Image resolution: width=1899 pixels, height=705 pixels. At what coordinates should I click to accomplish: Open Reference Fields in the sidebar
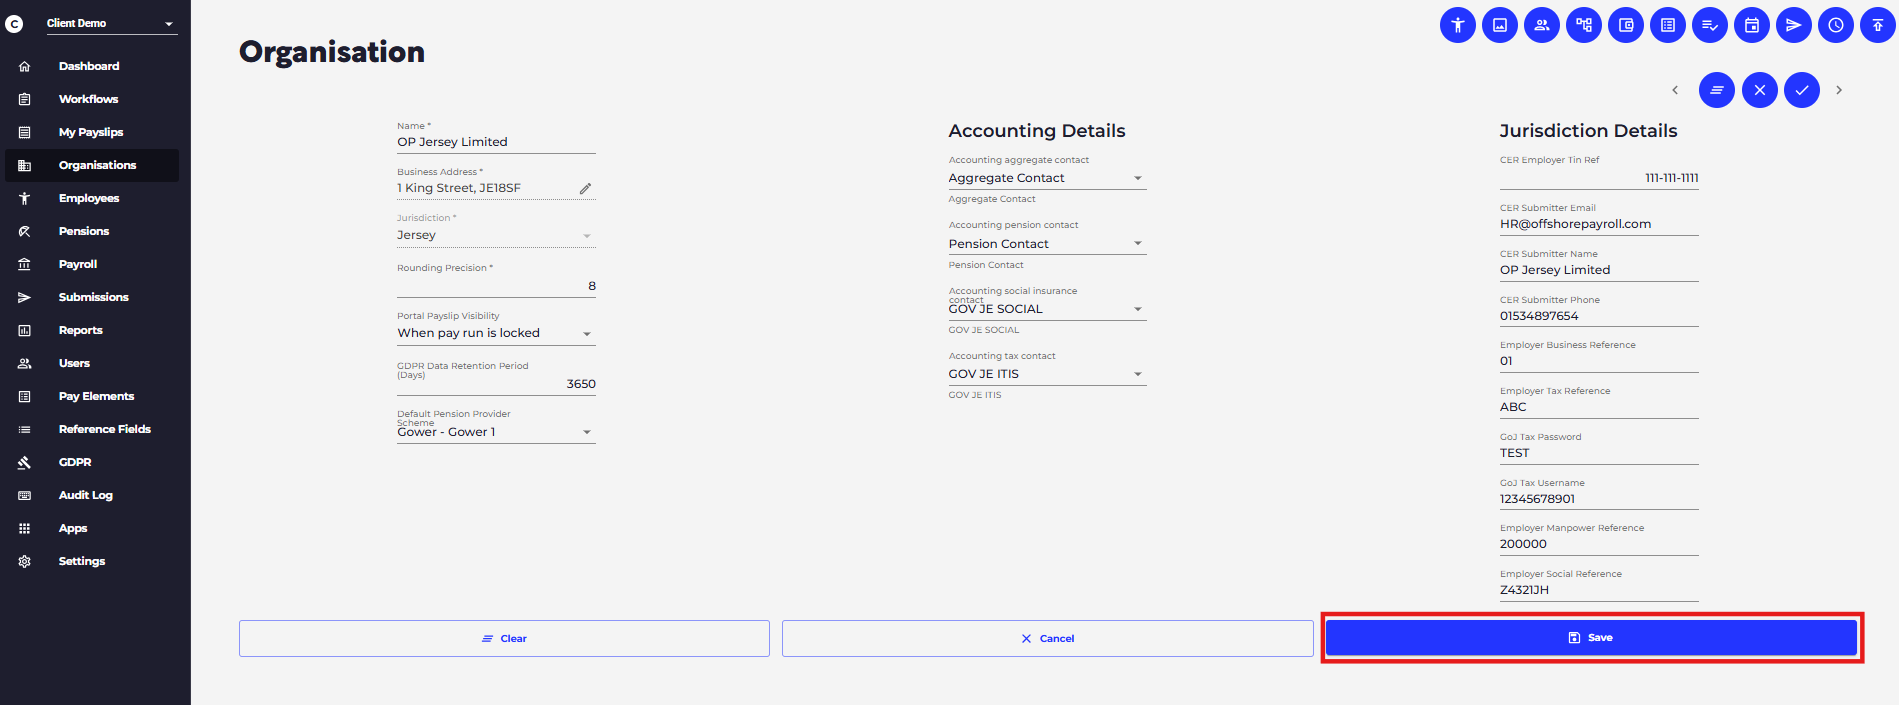(92, 429)
